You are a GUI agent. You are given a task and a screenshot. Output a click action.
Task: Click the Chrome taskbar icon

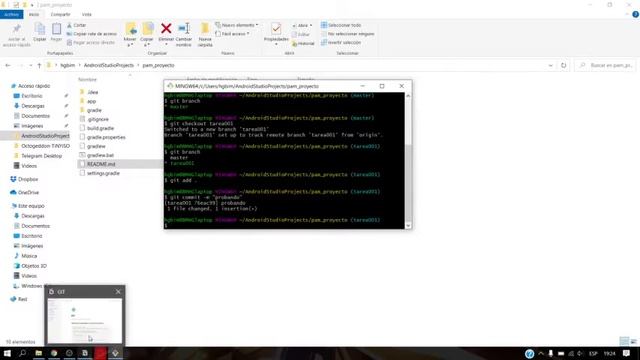click(x=54, y=353)
